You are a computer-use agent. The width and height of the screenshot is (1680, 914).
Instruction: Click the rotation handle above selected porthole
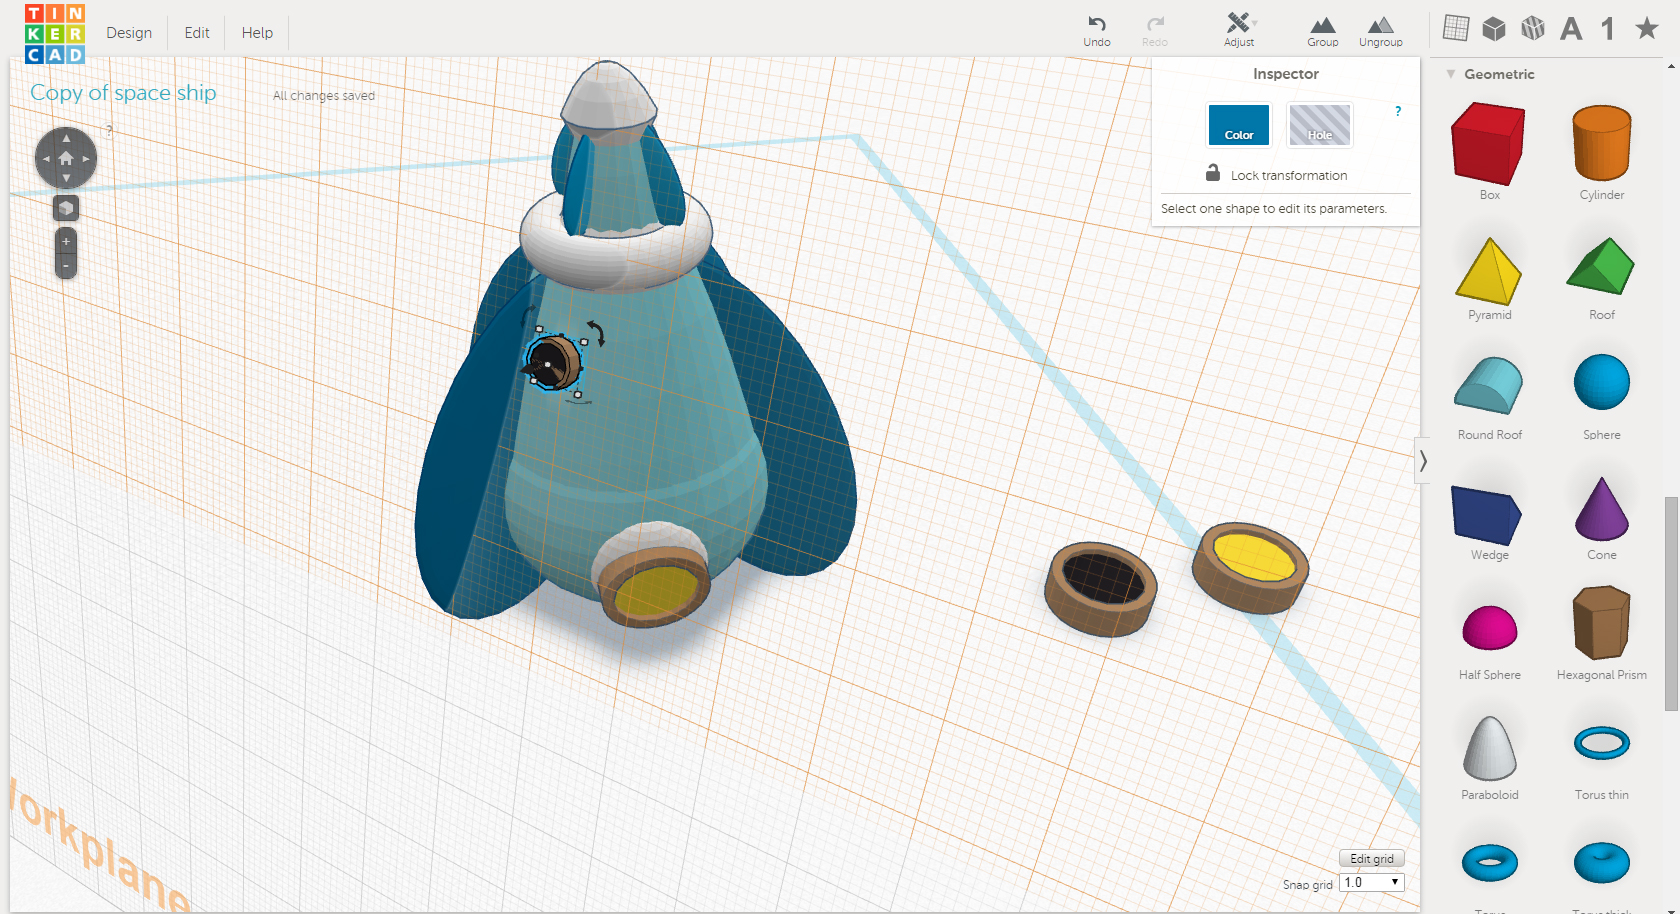click(597, 333)
